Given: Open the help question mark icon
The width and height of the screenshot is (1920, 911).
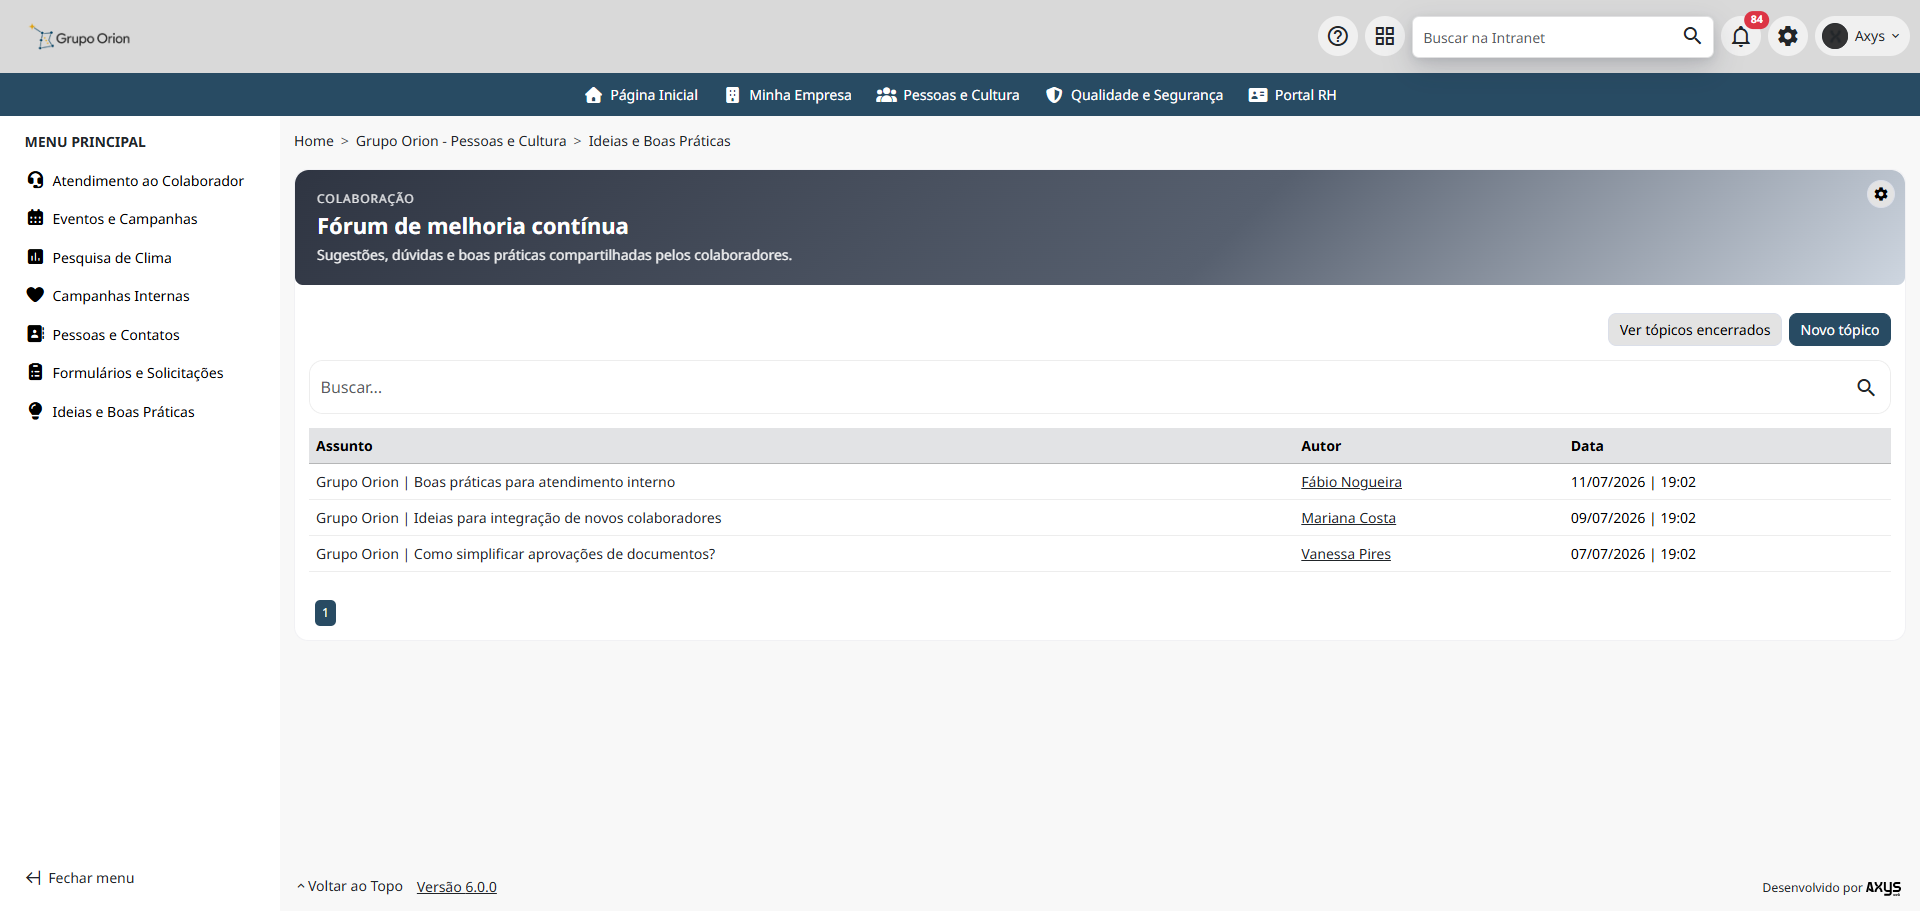Looking at the screenshot, I should click(1337, 37).
